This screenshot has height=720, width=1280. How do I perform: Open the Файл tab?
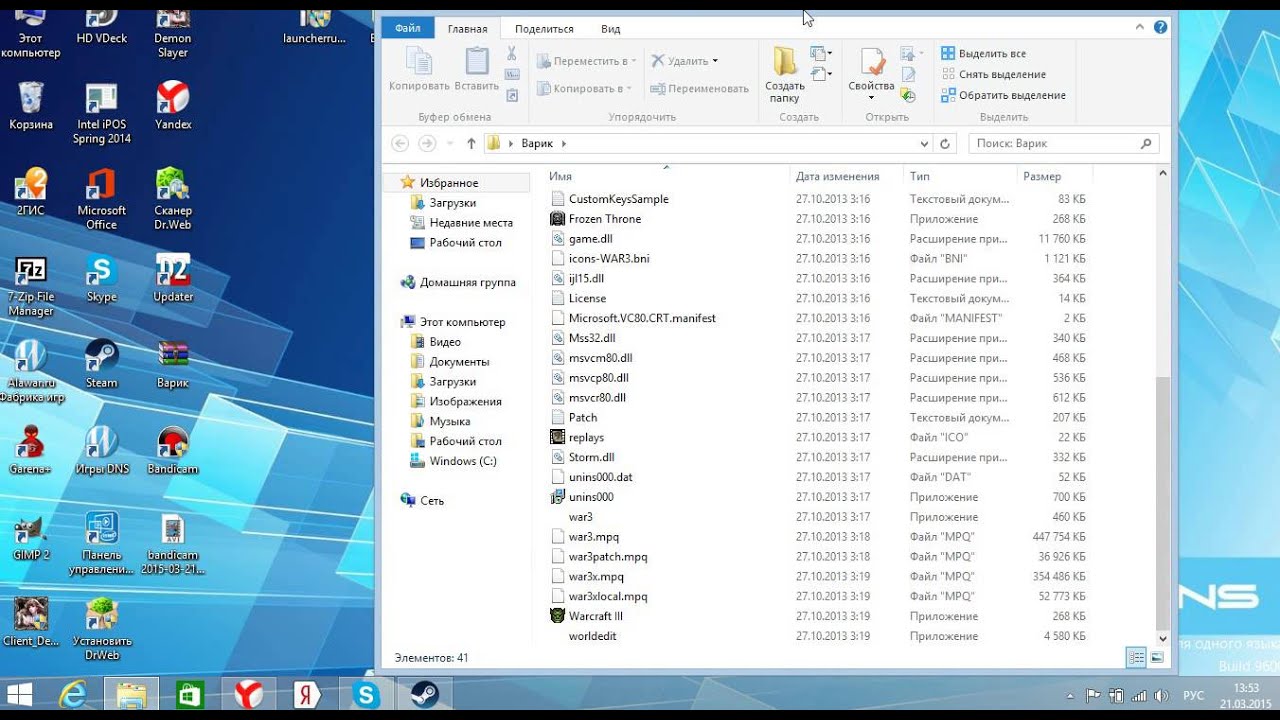[x=408, y=28]
